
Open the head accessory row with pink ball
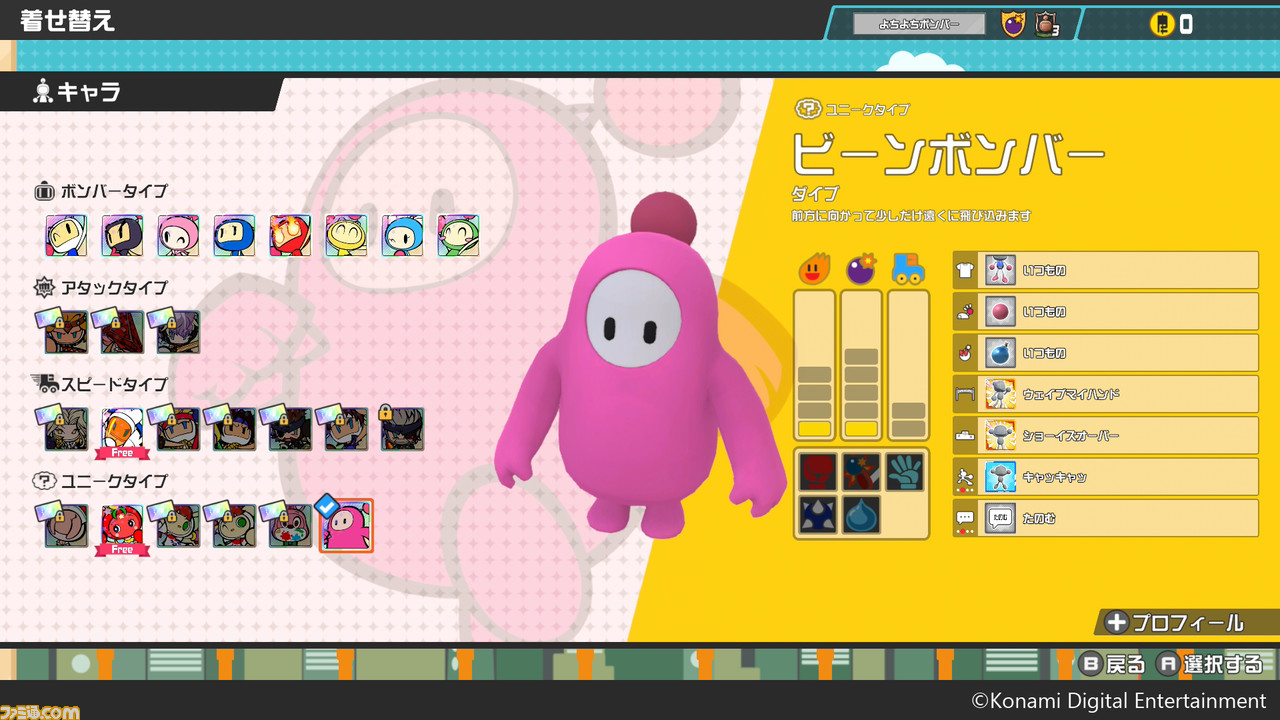1105,311
